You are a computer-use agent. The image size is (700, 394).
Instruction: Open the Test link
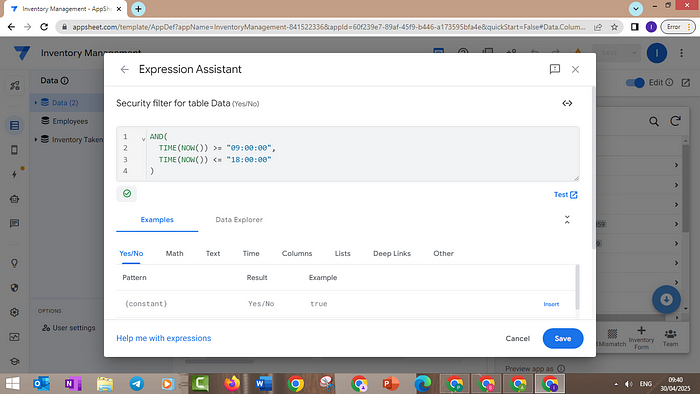point(565,195)
